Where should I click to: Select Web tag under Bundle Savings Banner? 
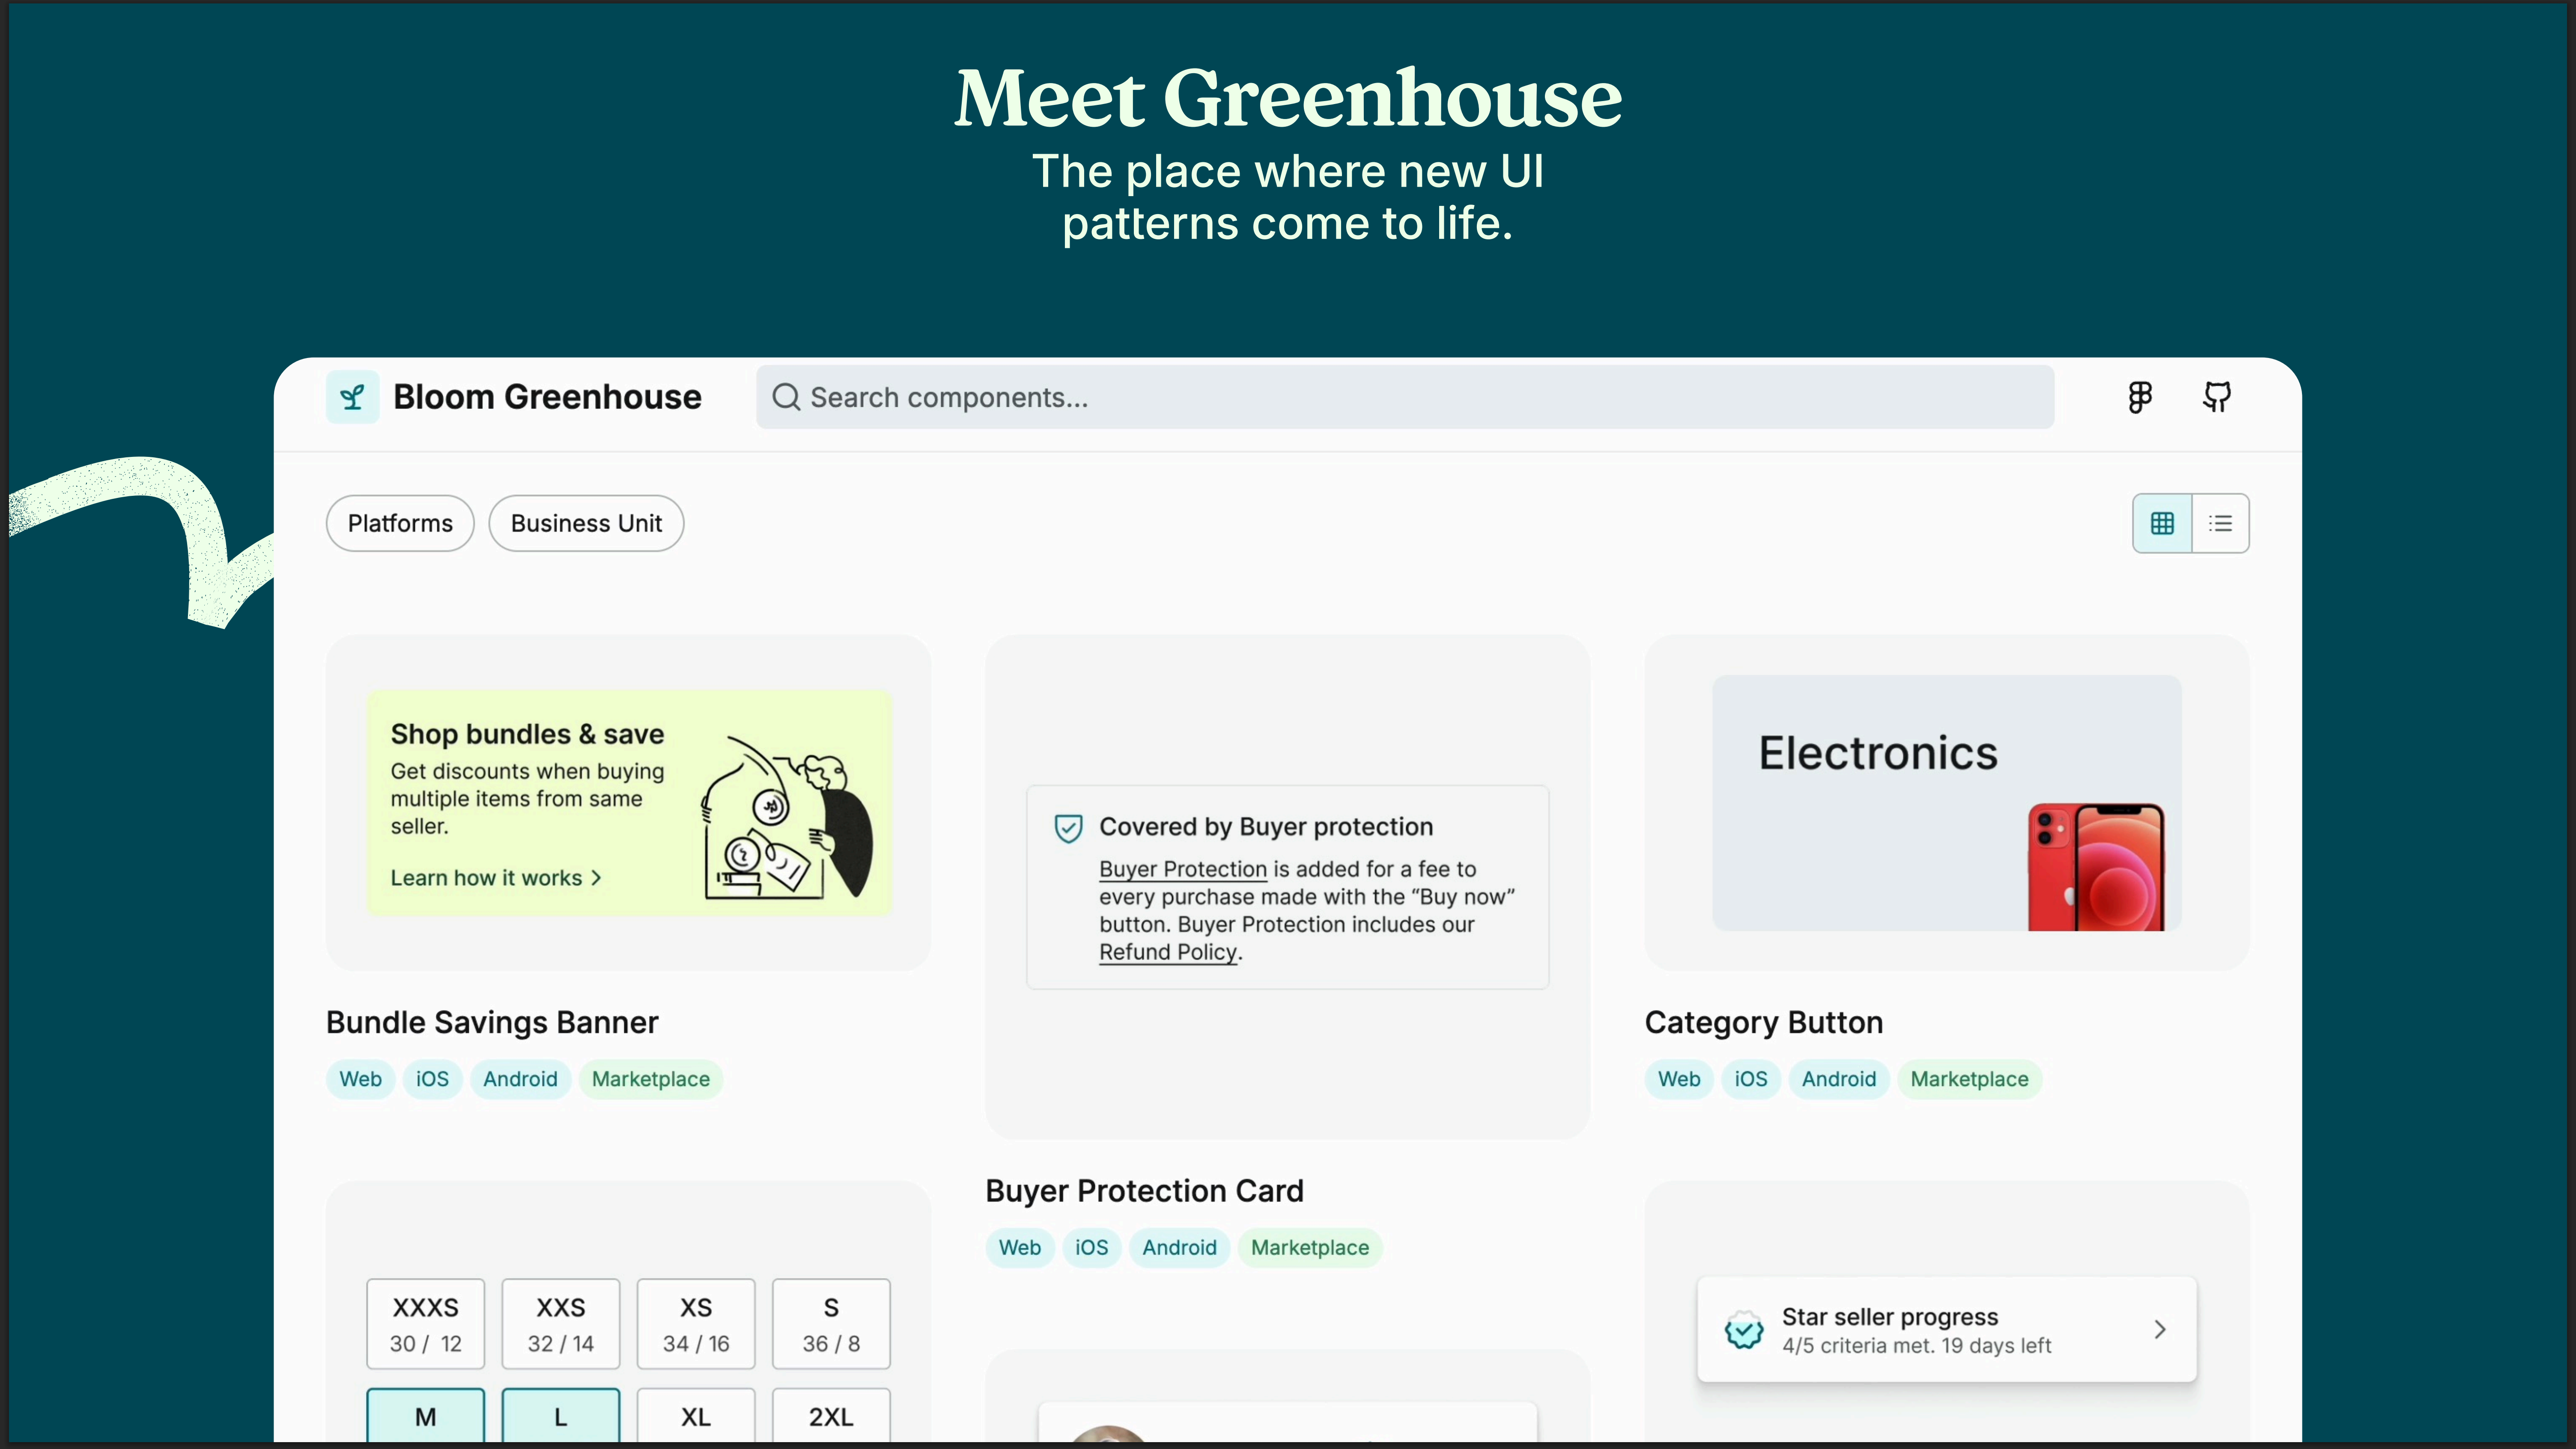[x=360, y=1079]
